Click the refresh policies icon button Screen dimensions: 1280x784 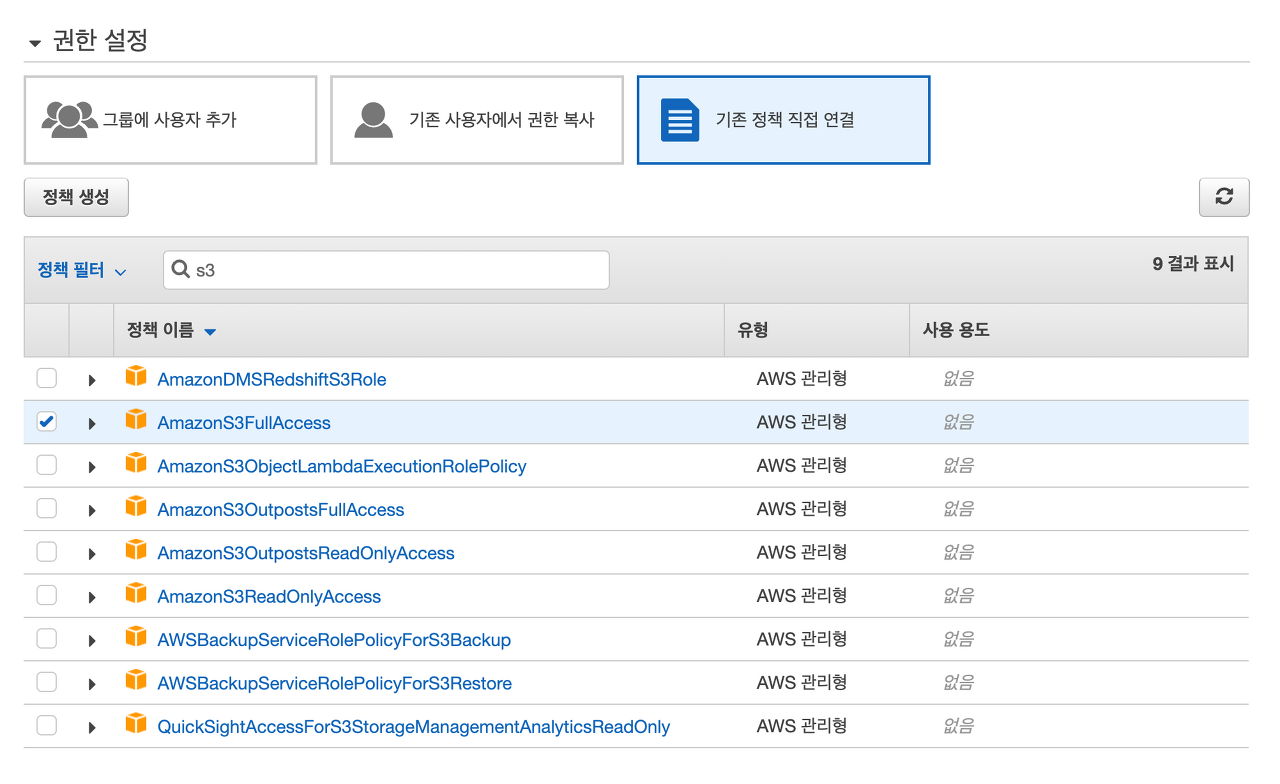[x=1224, y=197]
